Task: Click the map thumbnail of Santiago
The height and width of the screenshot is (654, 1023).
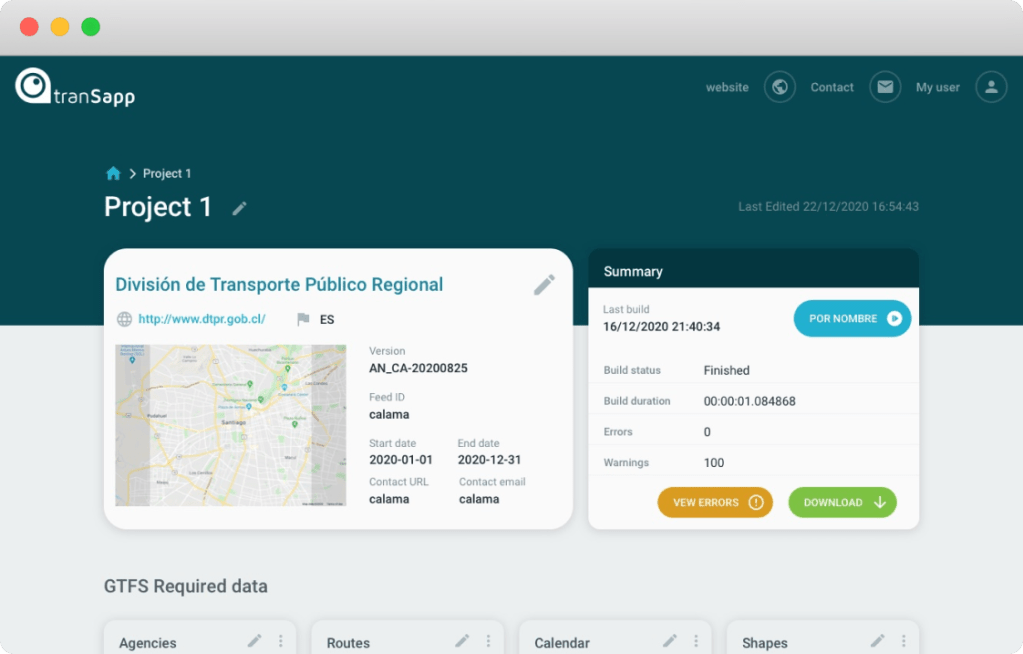Action: [x=230, y=425]
